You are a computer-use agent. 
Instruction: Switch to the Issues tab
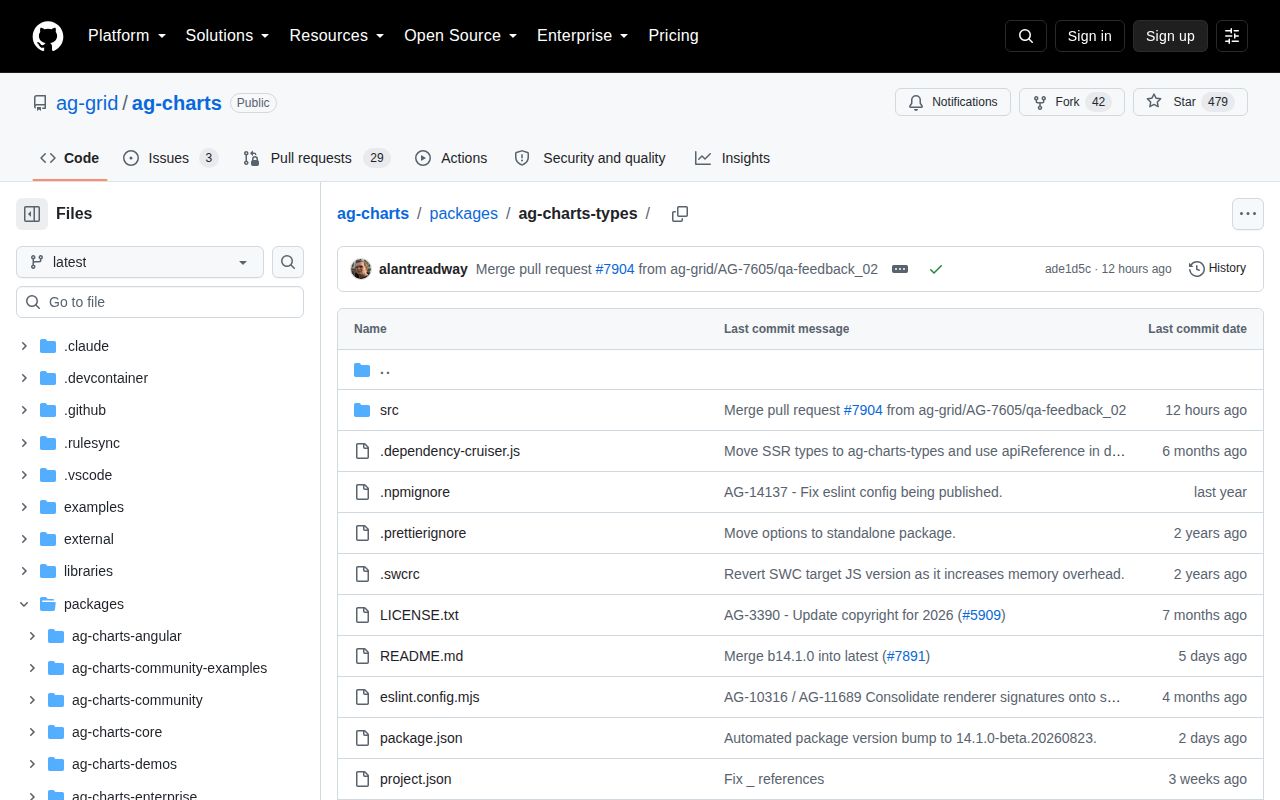170,158
